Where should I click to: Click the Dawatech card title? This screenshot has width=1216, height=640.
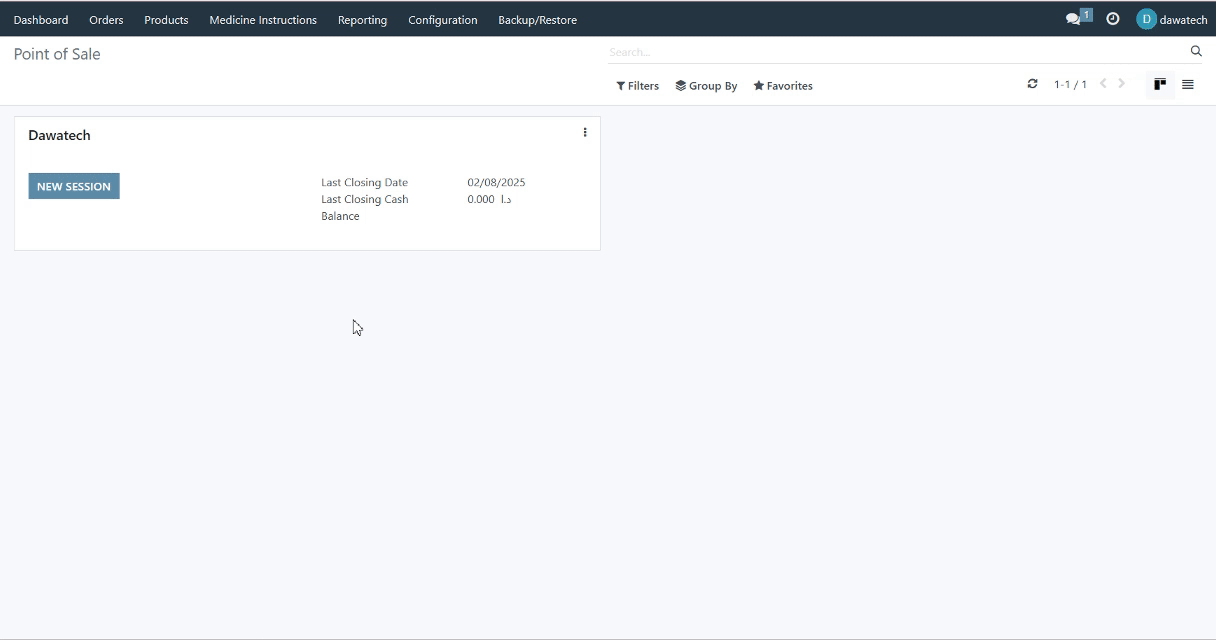pyautogui.click(x=59, y=135)
